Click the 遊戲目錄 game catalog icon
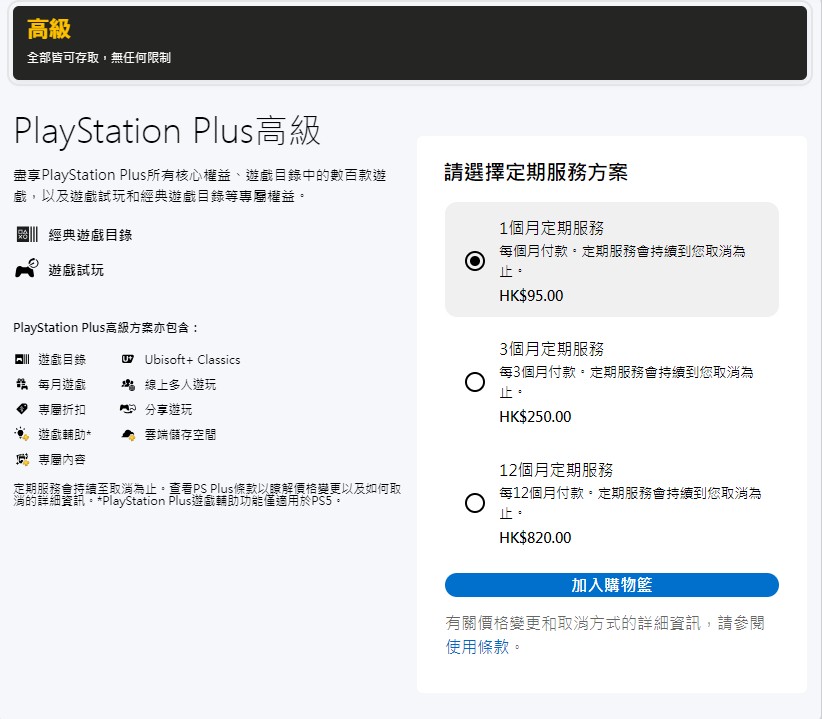This screenshot has height=719, width=822. [x=22, y=359]
